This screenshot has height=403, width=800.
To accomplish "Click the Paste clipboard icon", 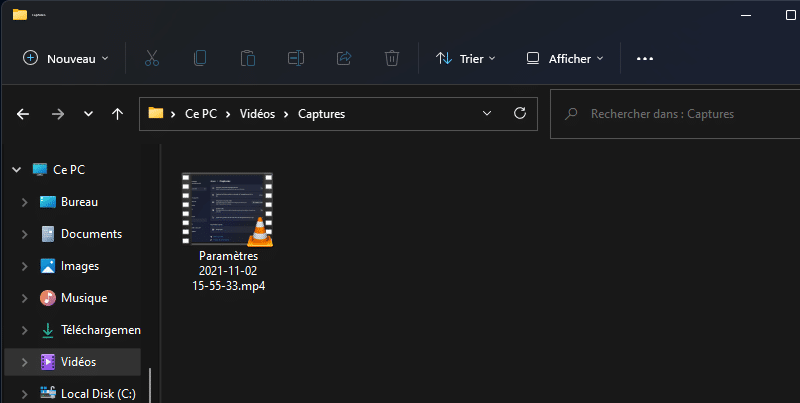I will tap(248, 59).
